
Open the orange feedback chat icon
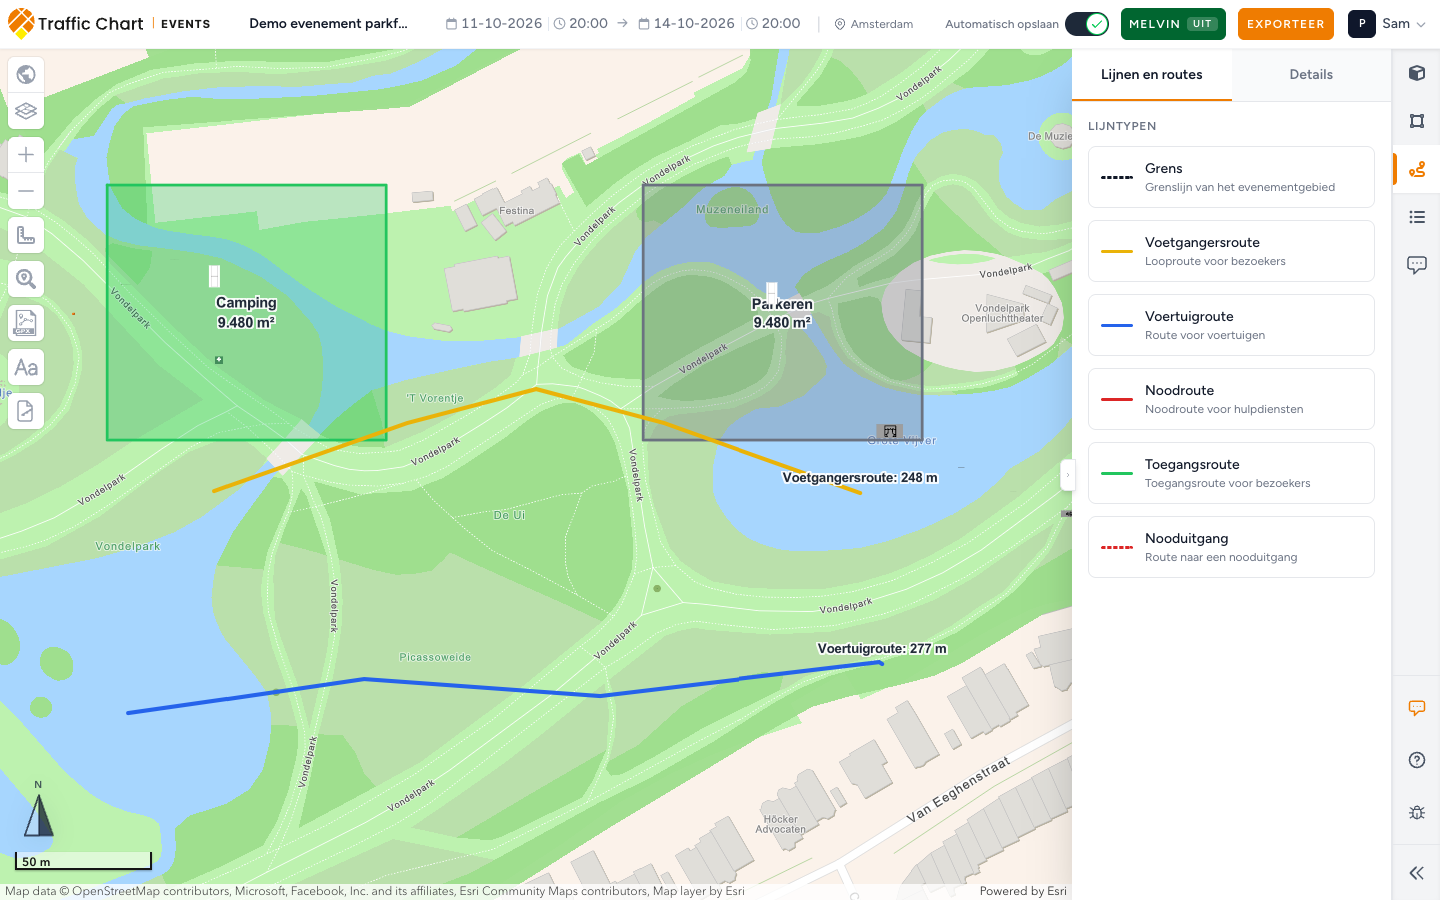1416,708
